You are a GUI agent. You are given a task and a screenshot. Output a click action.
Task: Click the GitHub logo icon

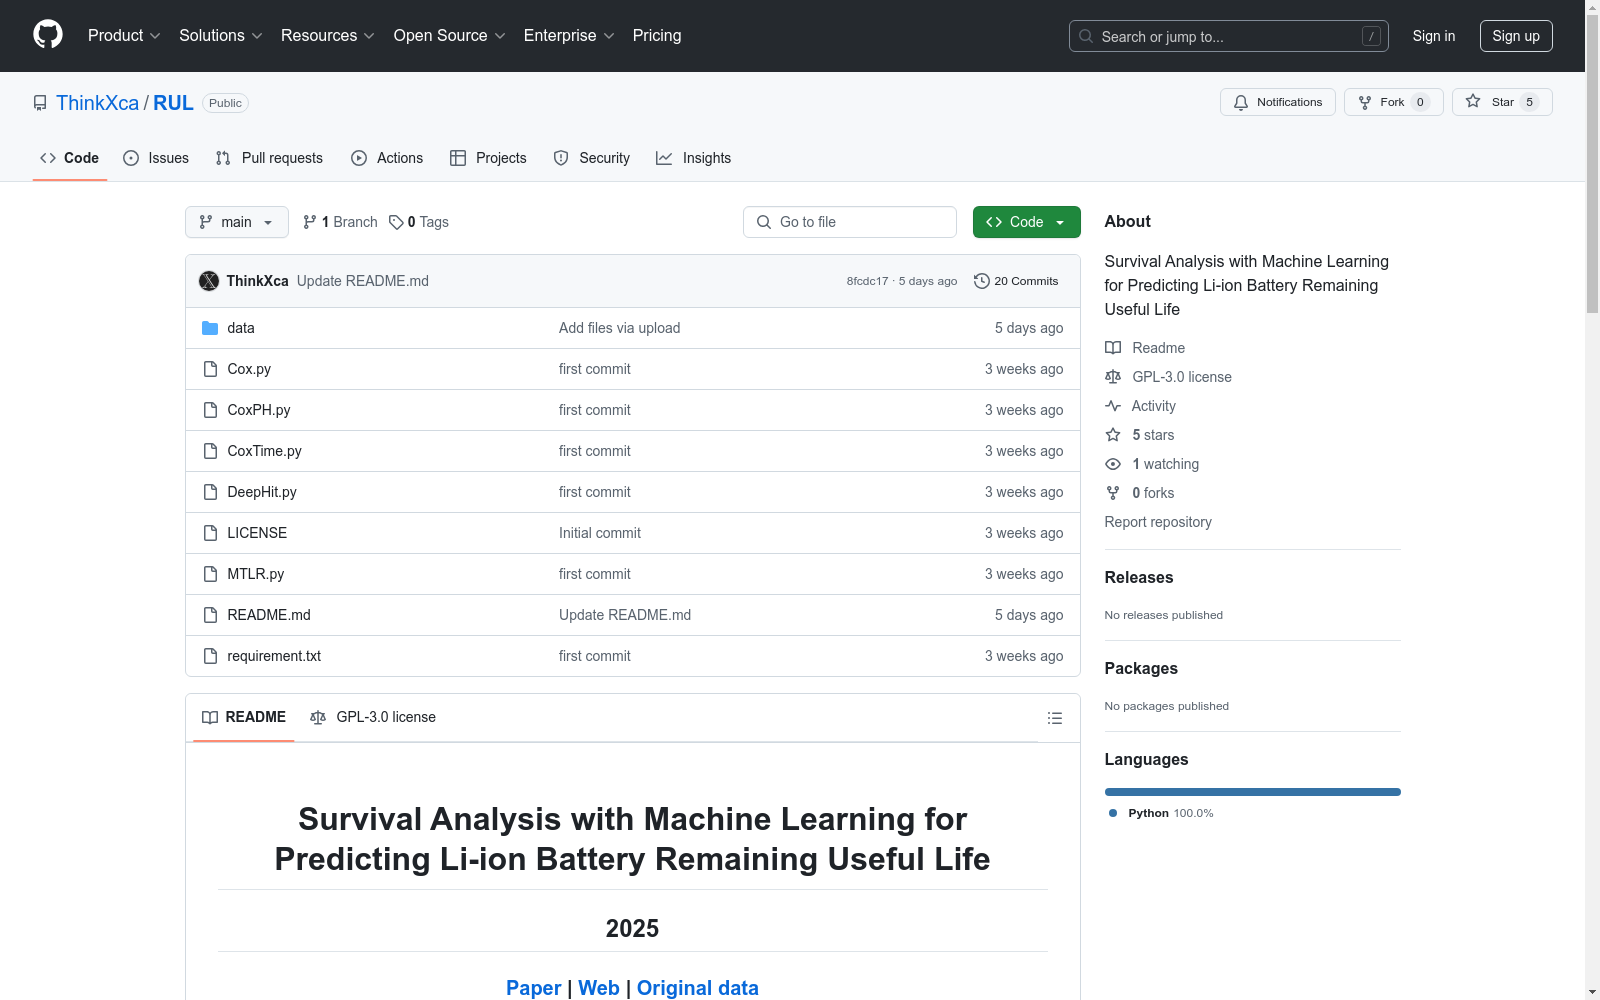click(48, 35)
